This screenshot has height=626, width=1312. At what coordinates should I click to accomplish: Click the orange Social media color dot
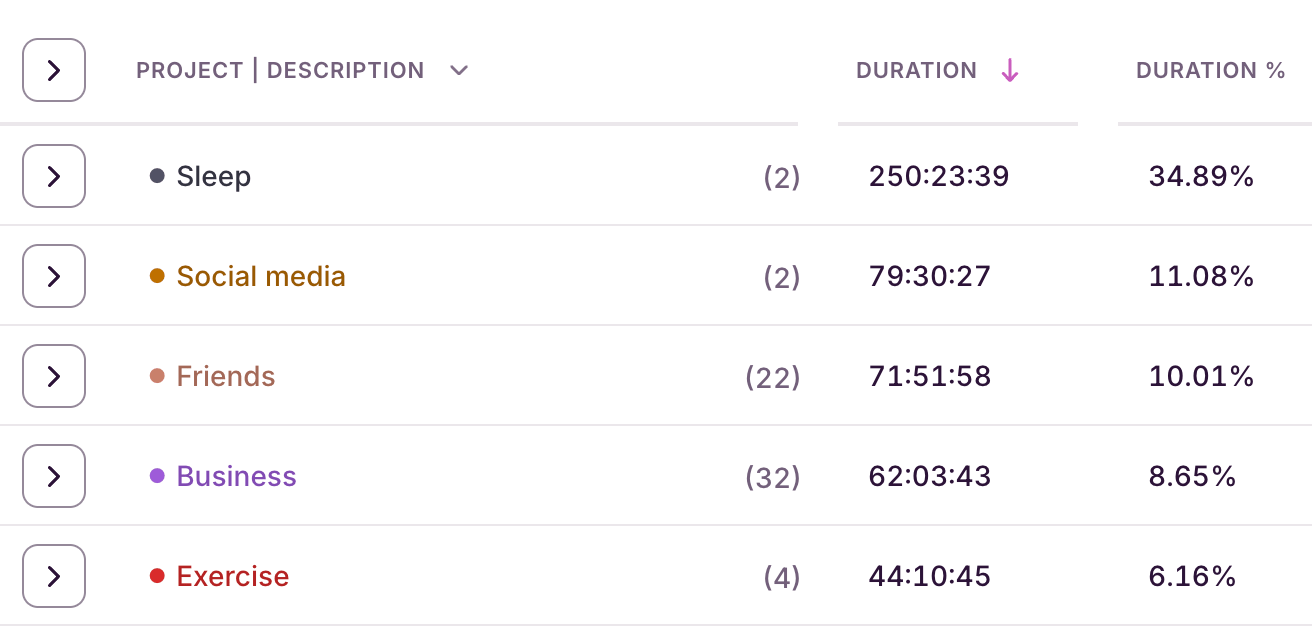pos(157,276)
